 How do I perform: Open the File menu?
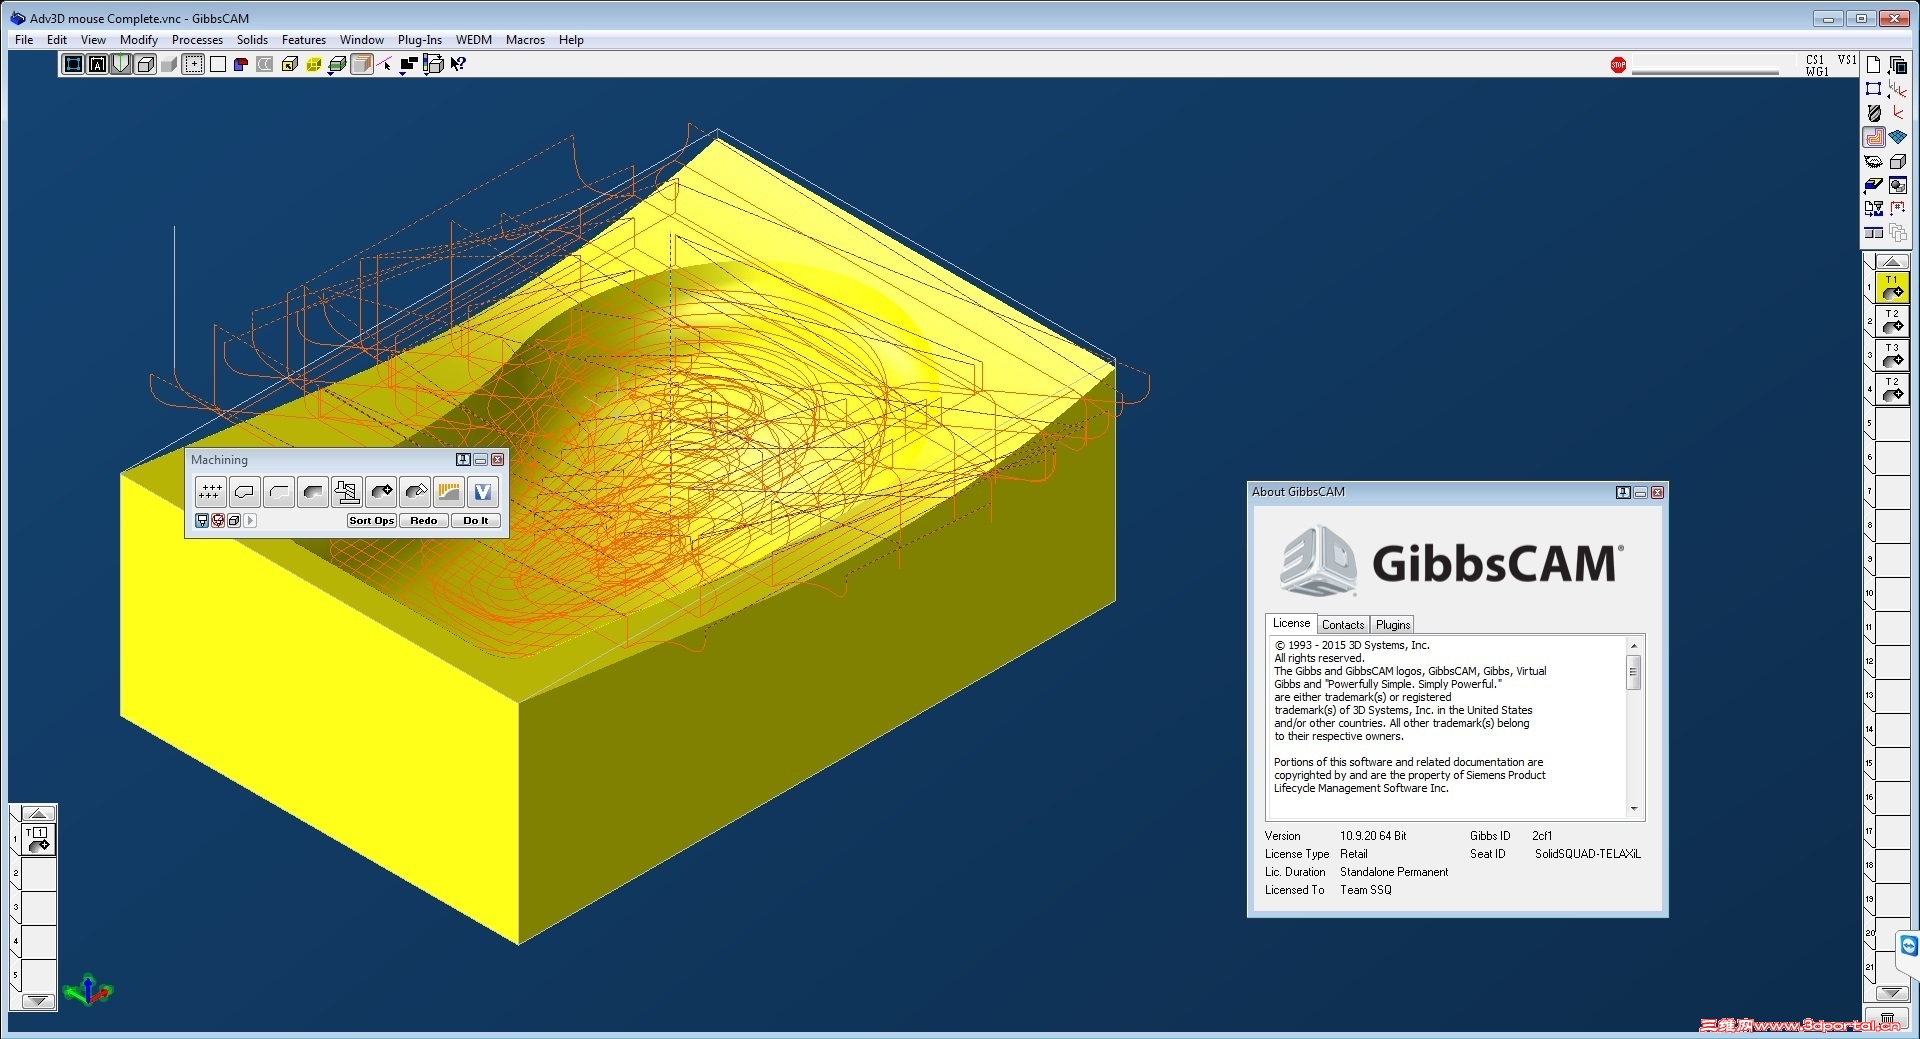tap(24, 40)
